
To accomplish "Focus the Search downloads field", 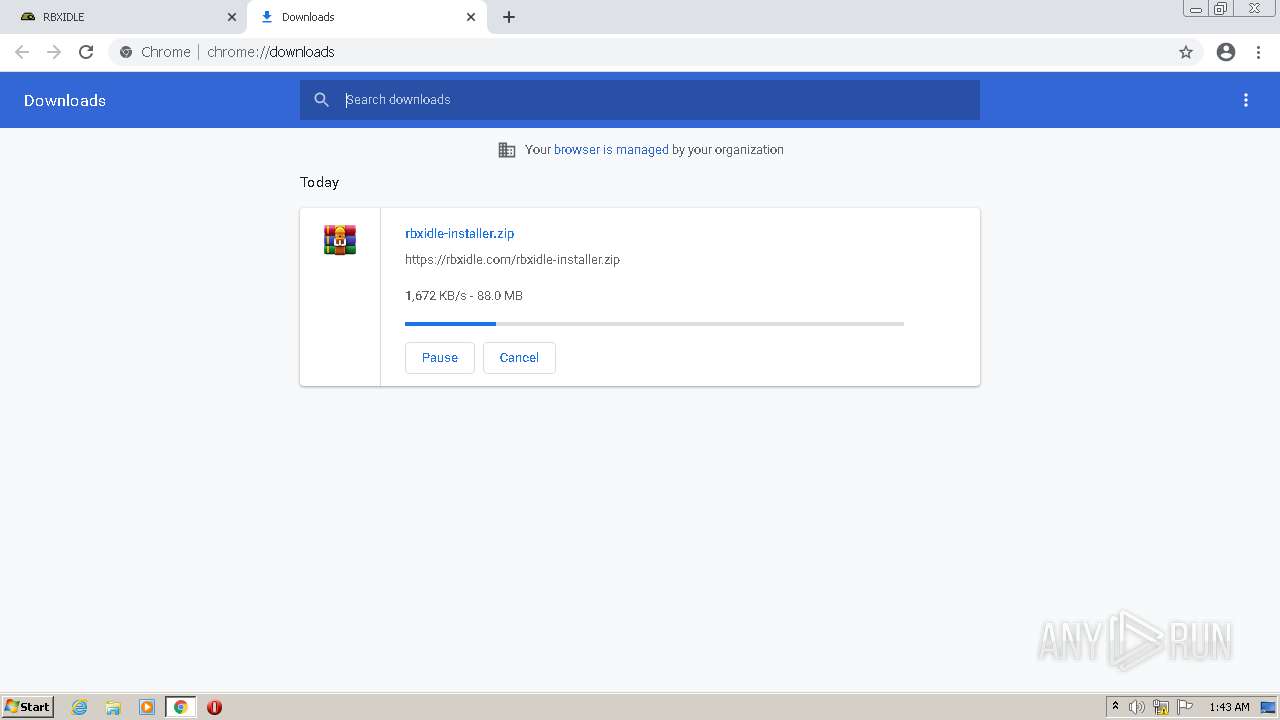I will coord(640,100).
